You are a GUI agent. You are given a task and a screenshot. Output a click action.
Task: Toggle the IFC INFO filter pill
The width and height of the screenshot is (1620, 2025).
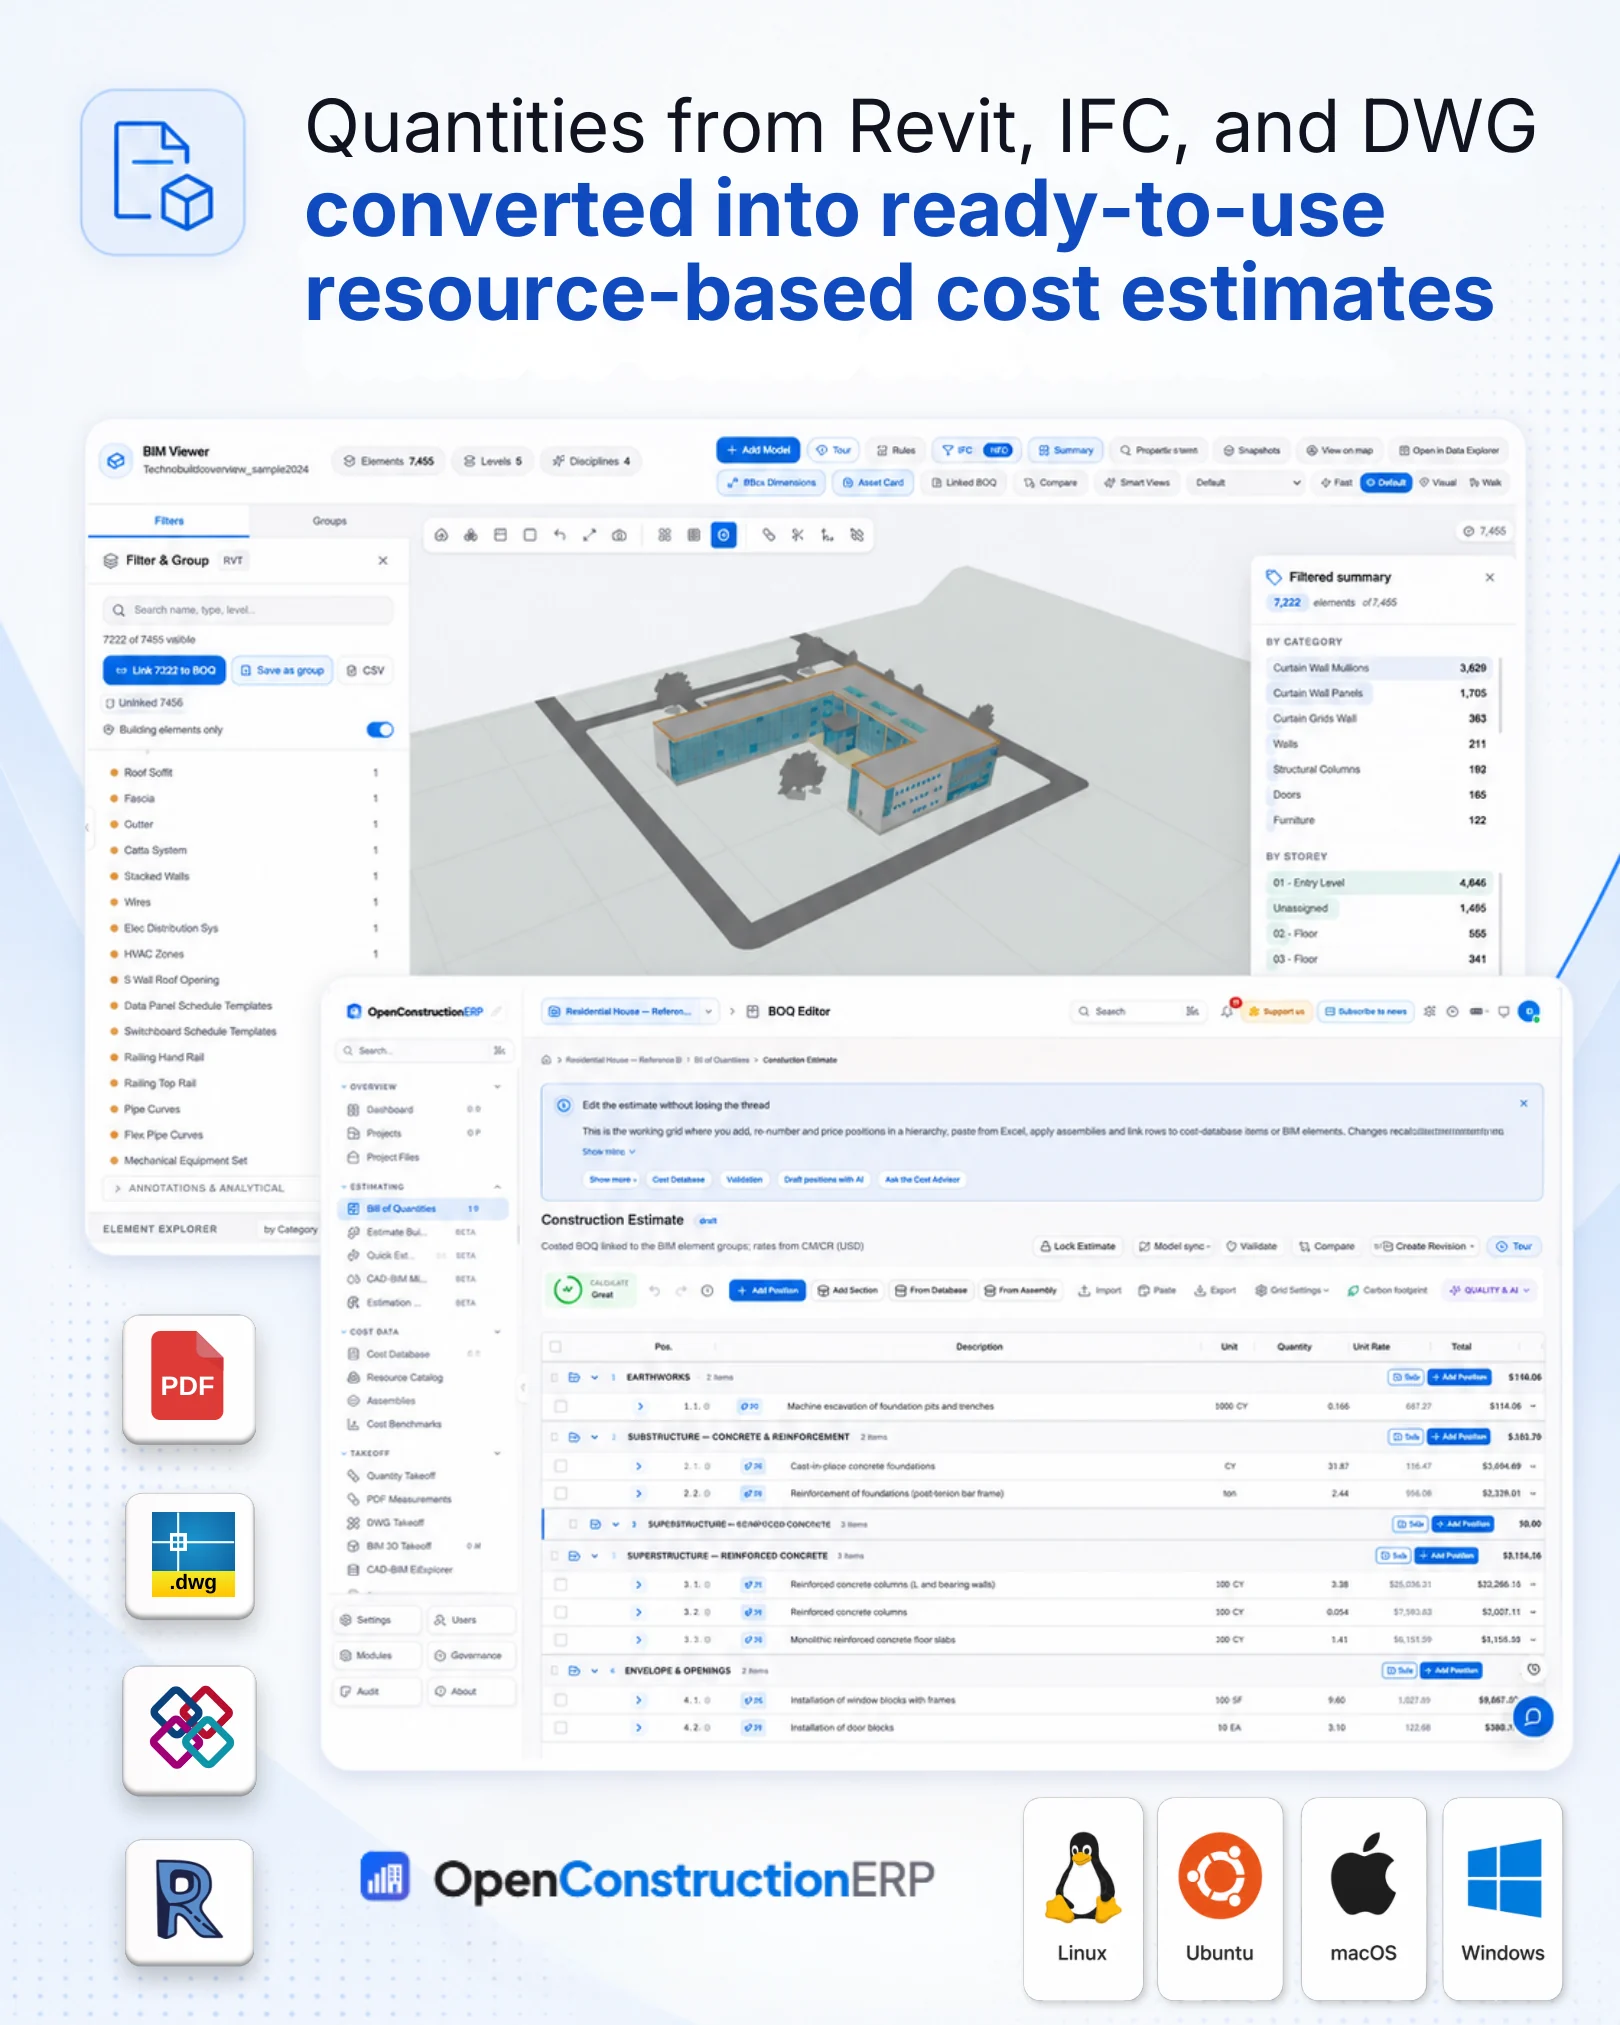click(x=978, y=450)
